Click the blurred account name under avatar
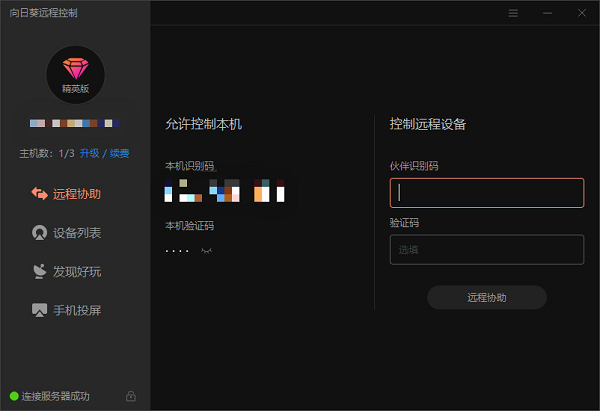The height and width of the screenshot is (411, 600). point(75,124)
